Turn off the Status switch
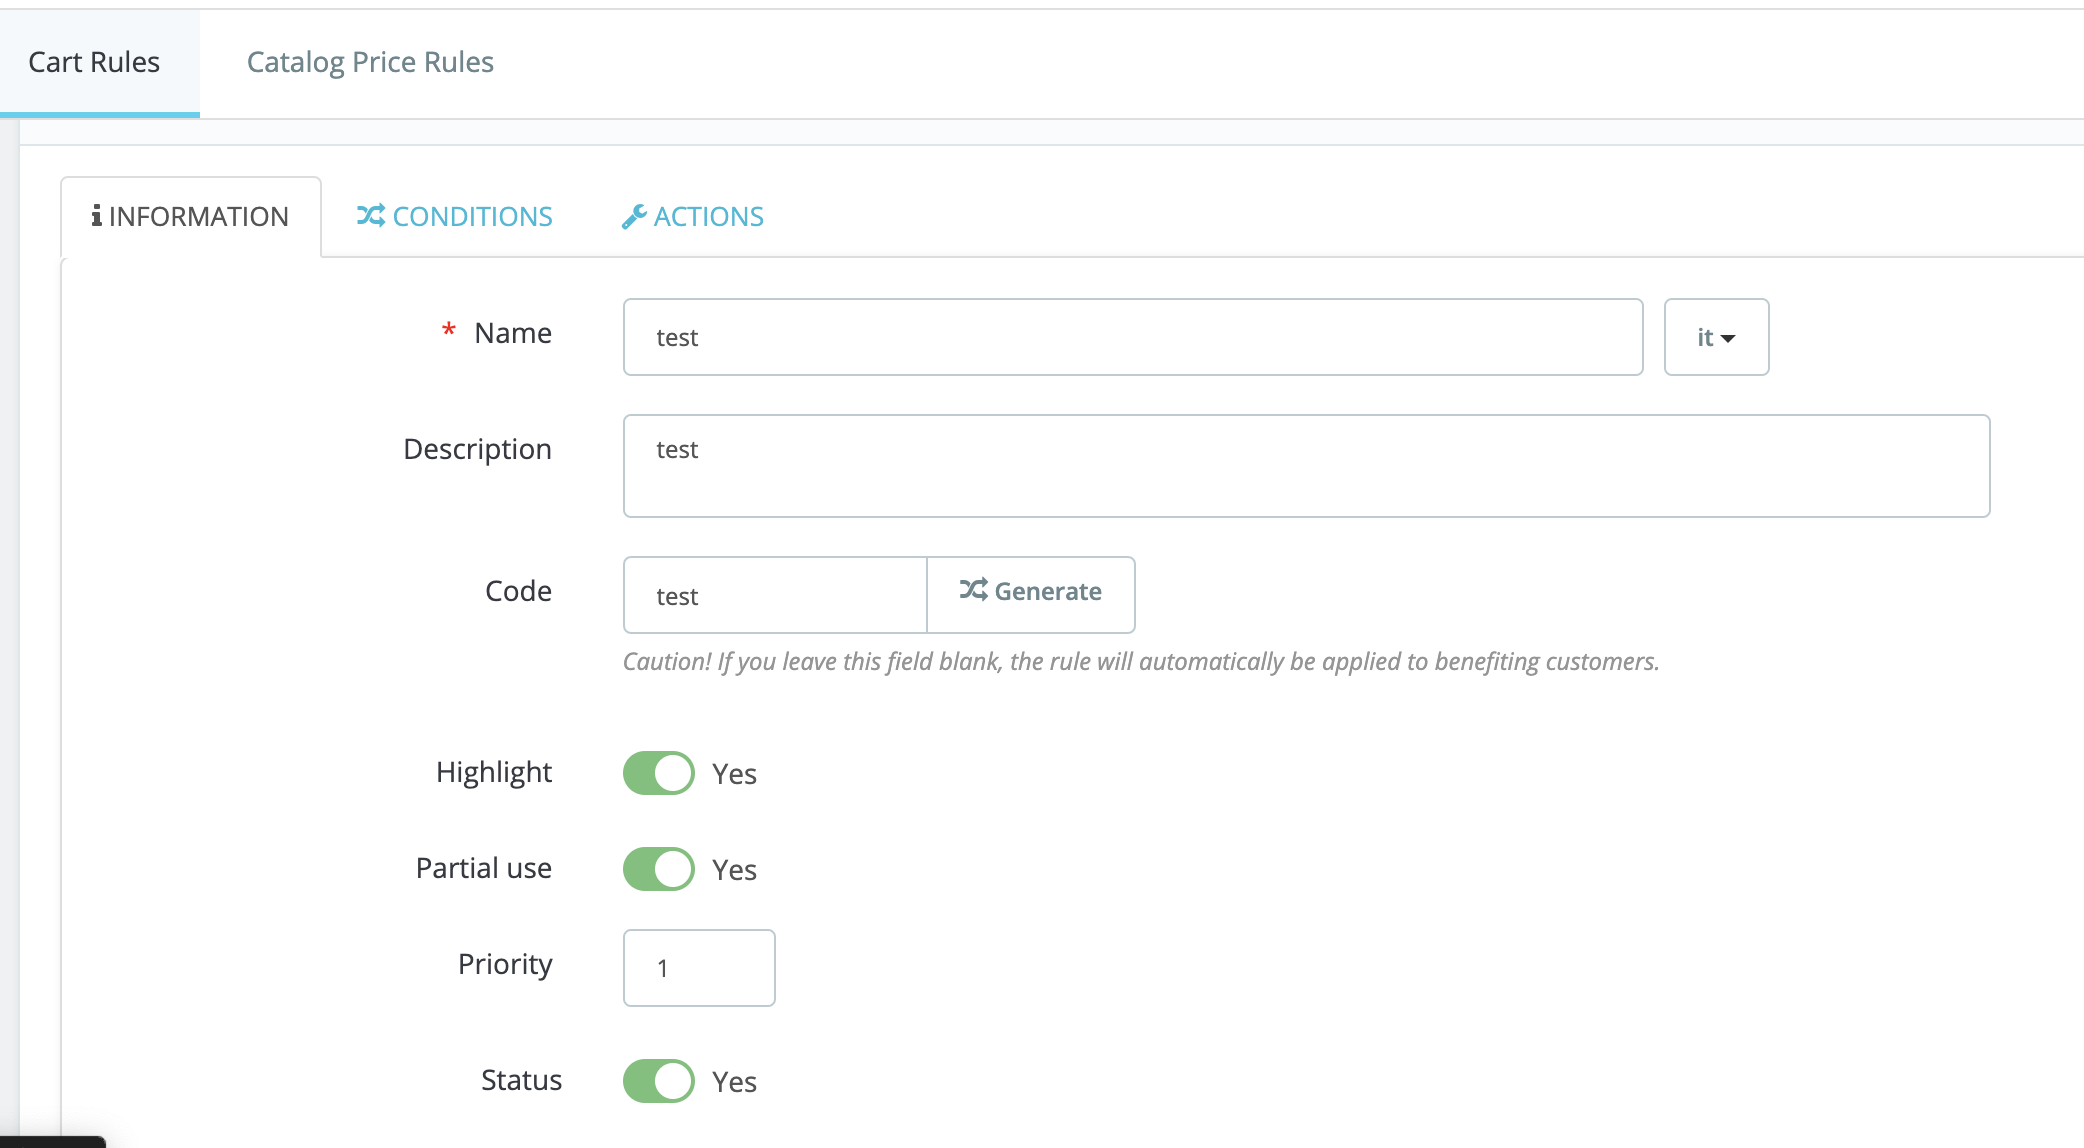 [x=658, y=1081]
